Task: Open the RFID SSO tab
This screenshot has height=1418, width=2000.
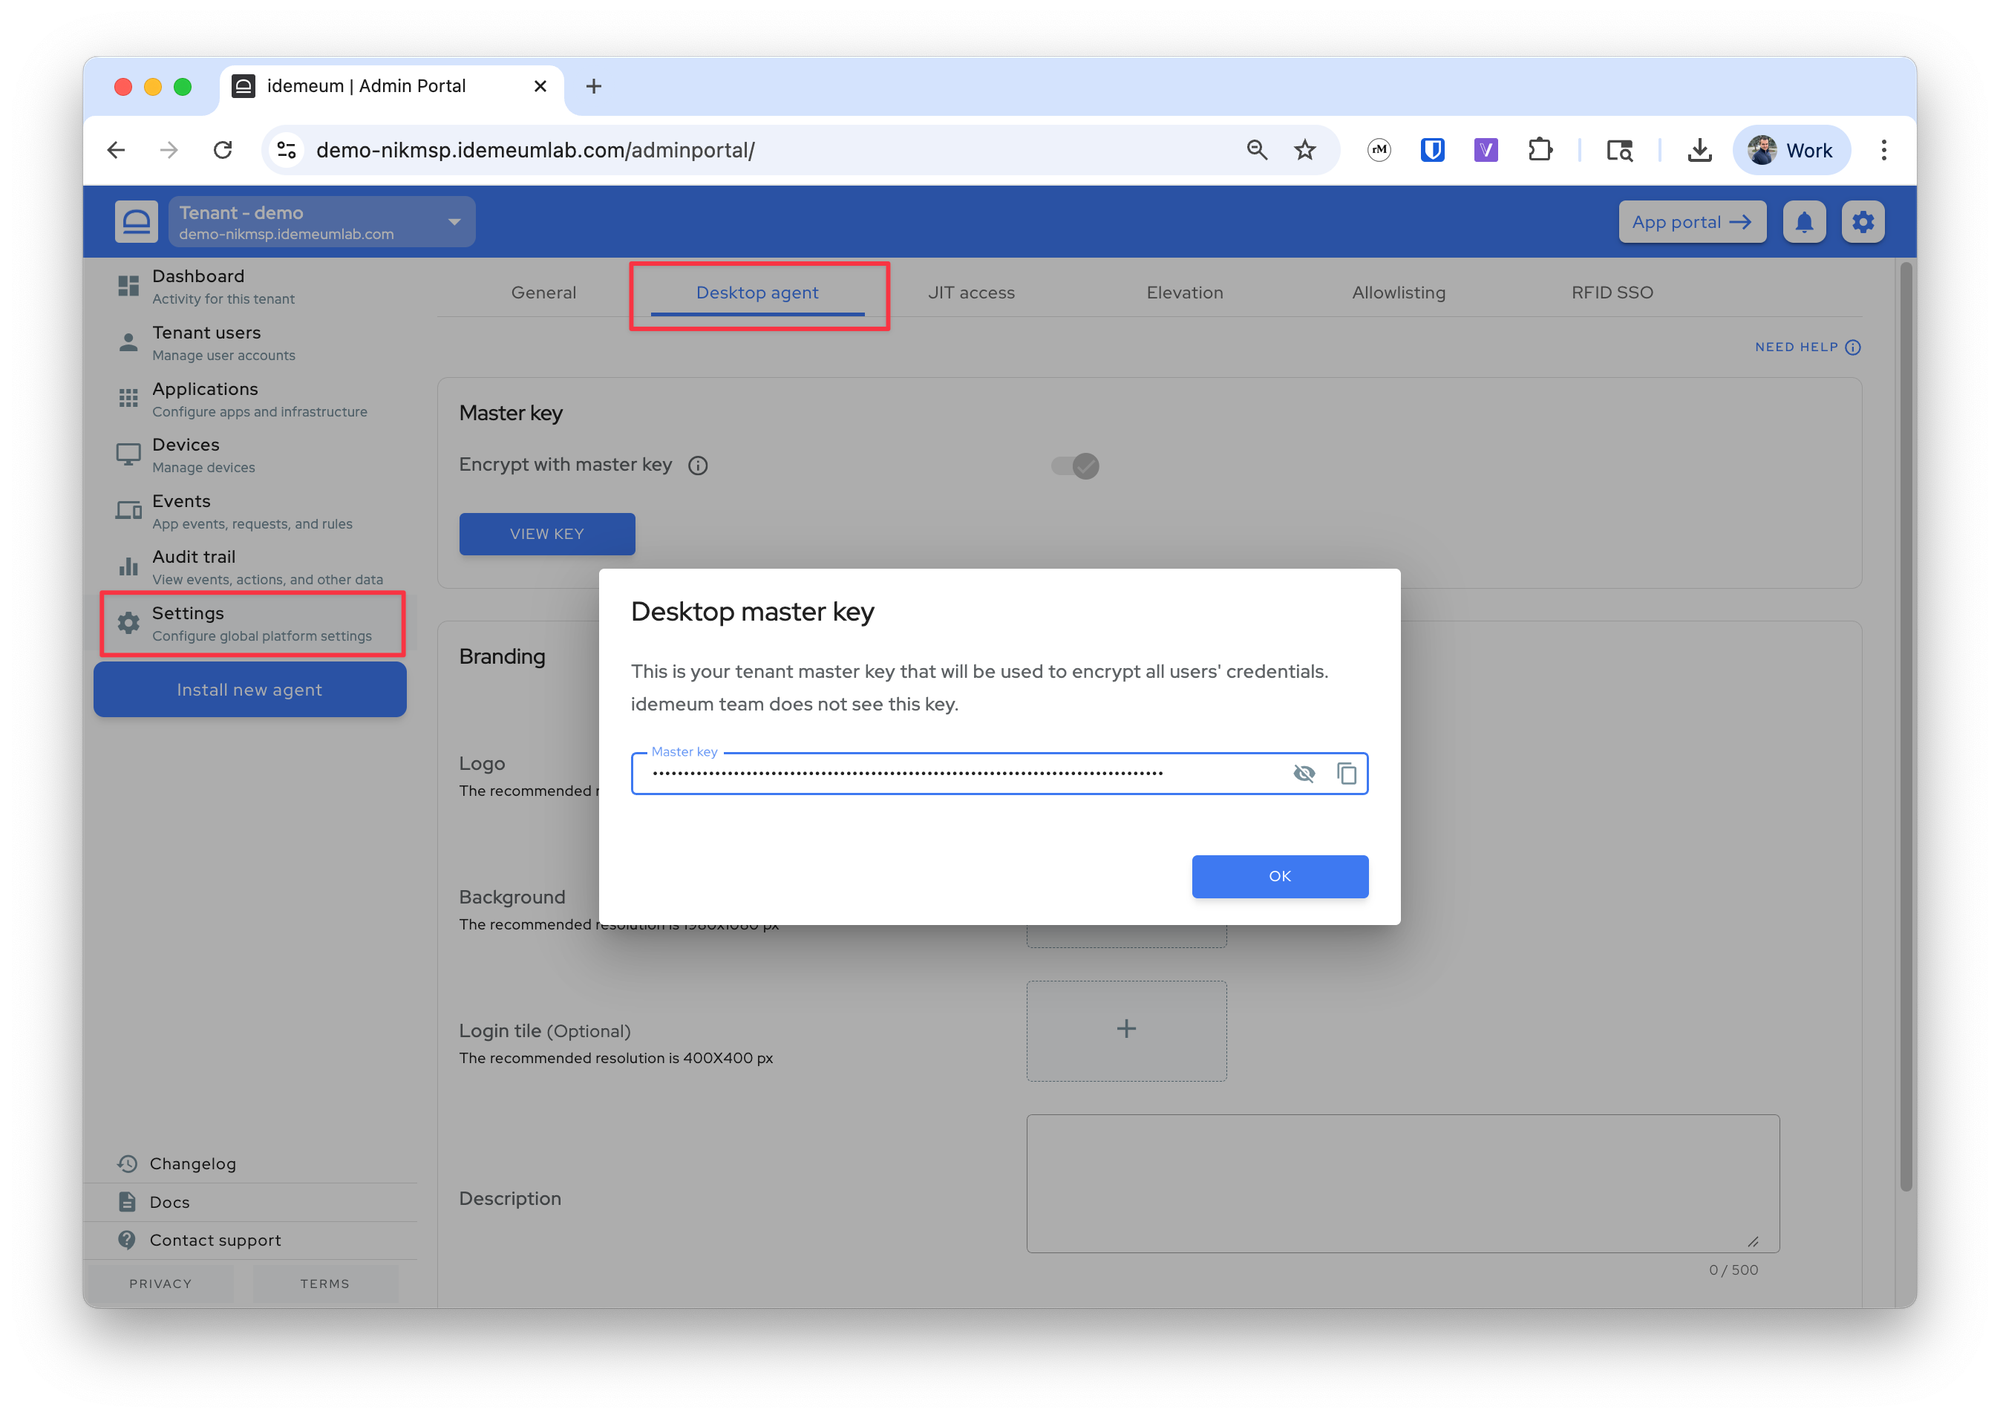Action: click(x=1612, y=292)
